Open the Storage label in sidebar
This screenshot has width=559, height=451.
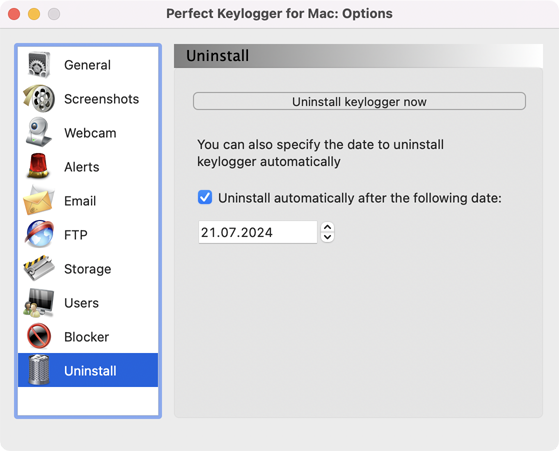88,269
